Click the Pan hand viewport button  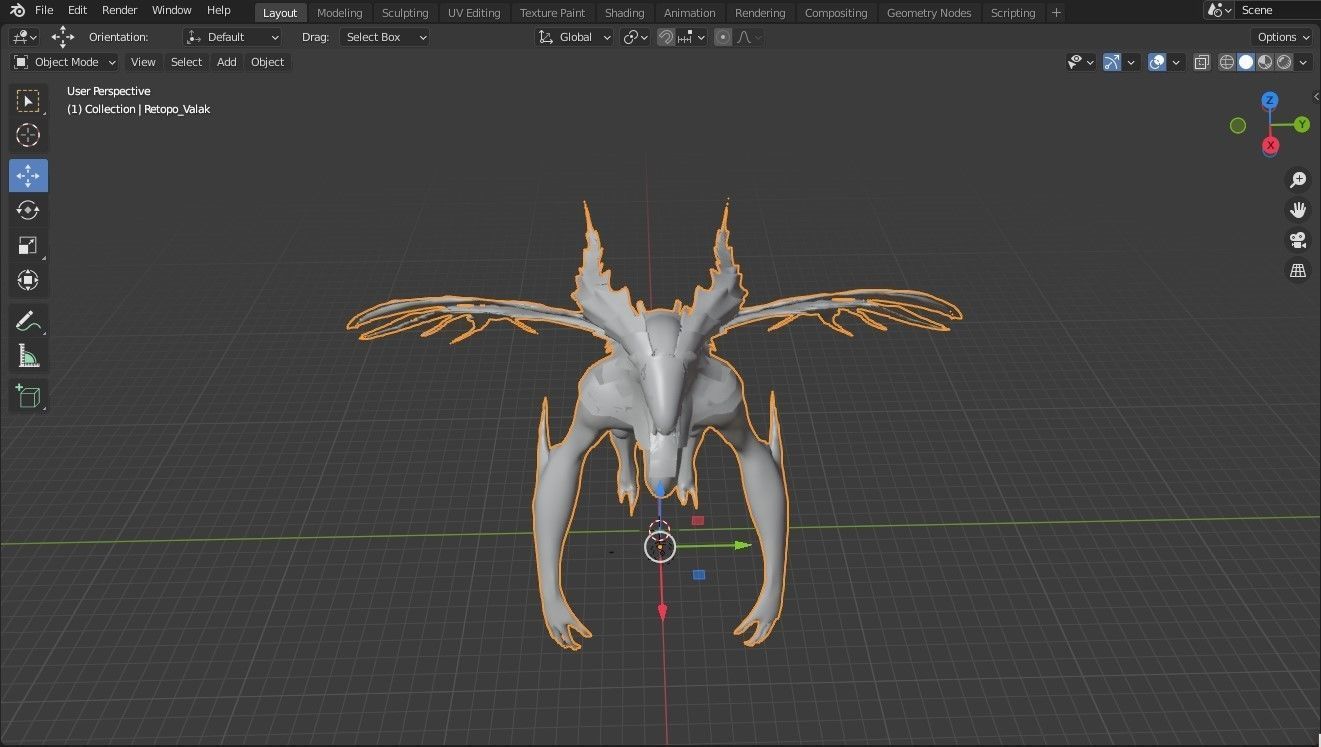[x=1298, y=210]
